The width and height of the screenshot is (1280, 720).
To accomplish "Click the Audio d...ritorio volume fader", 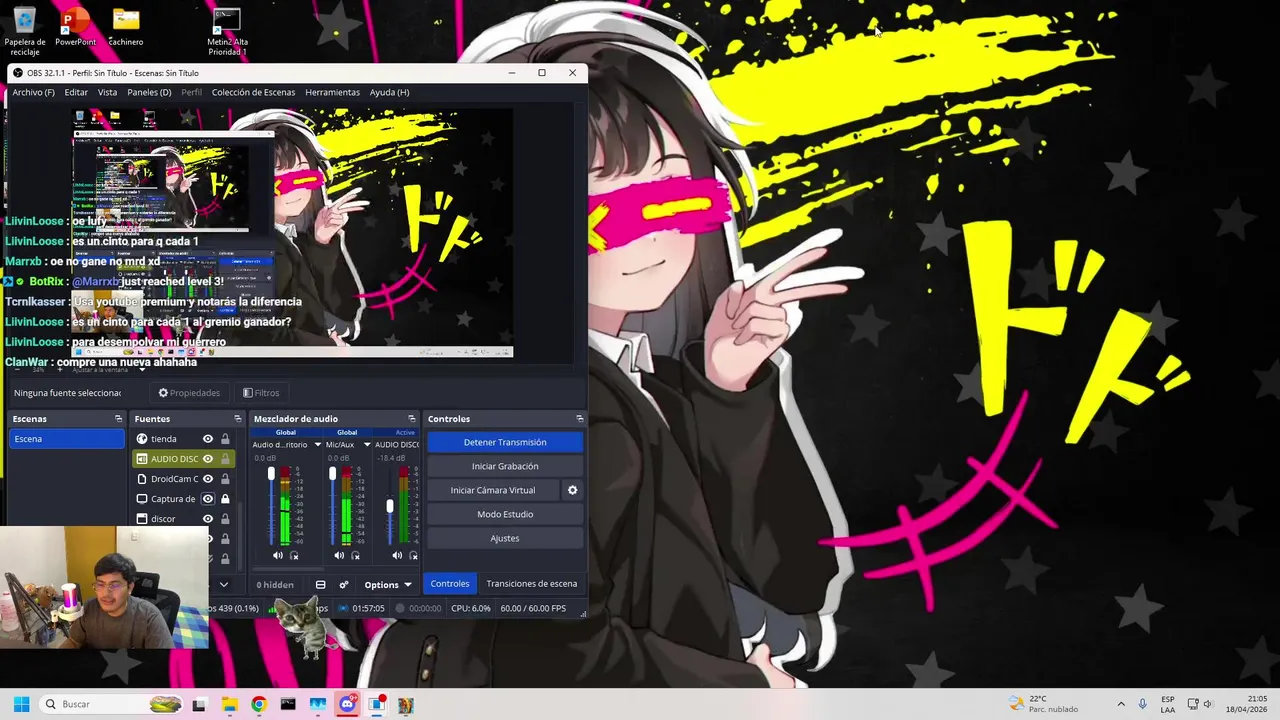I will (271, 474).
